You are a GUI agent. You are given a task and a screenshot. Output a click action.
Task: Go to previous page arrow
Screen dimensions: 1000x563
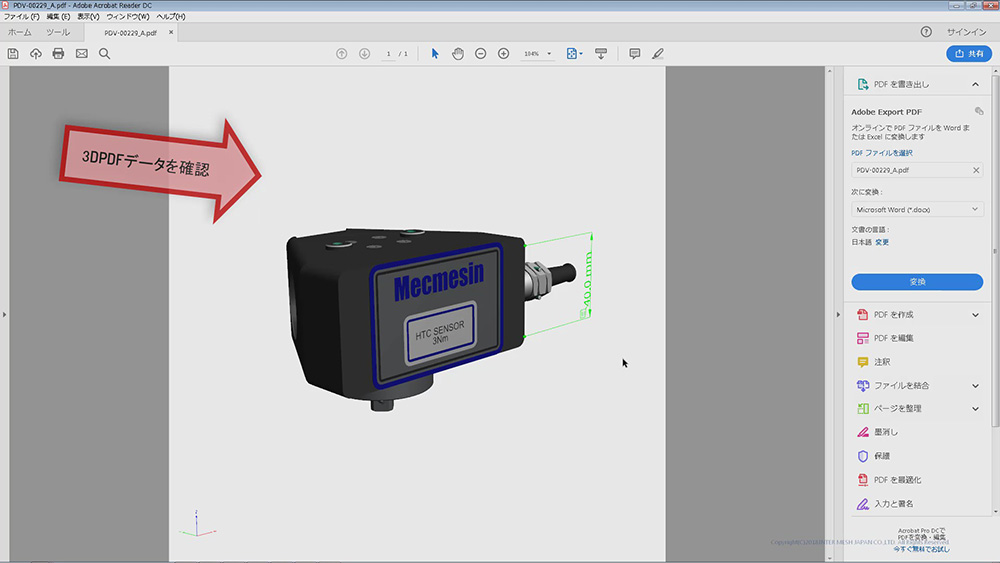pos(342,54)
